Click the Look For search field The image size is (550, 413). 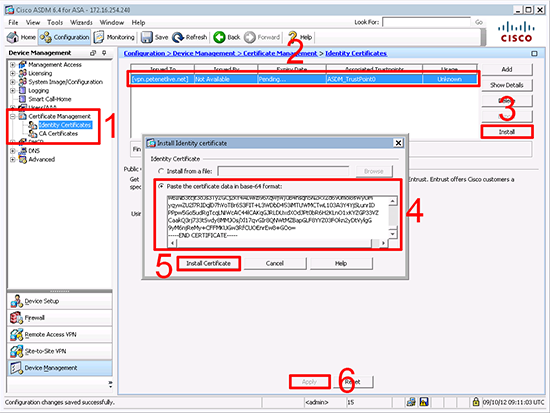[426, 22]
